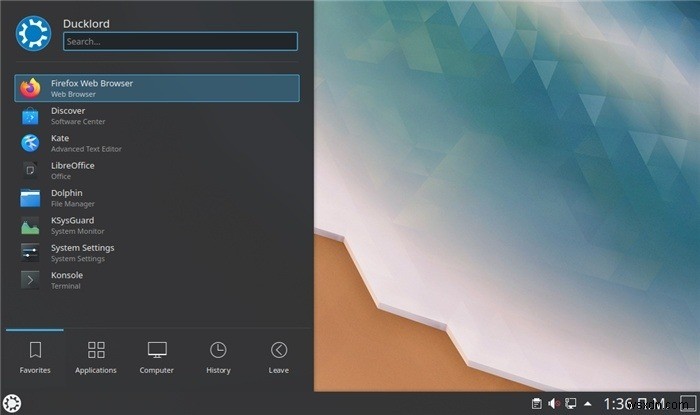Launch the Konsole terminal prompt icon
Image resolution: width=700 pixels, height=415 pixels.
30,280
